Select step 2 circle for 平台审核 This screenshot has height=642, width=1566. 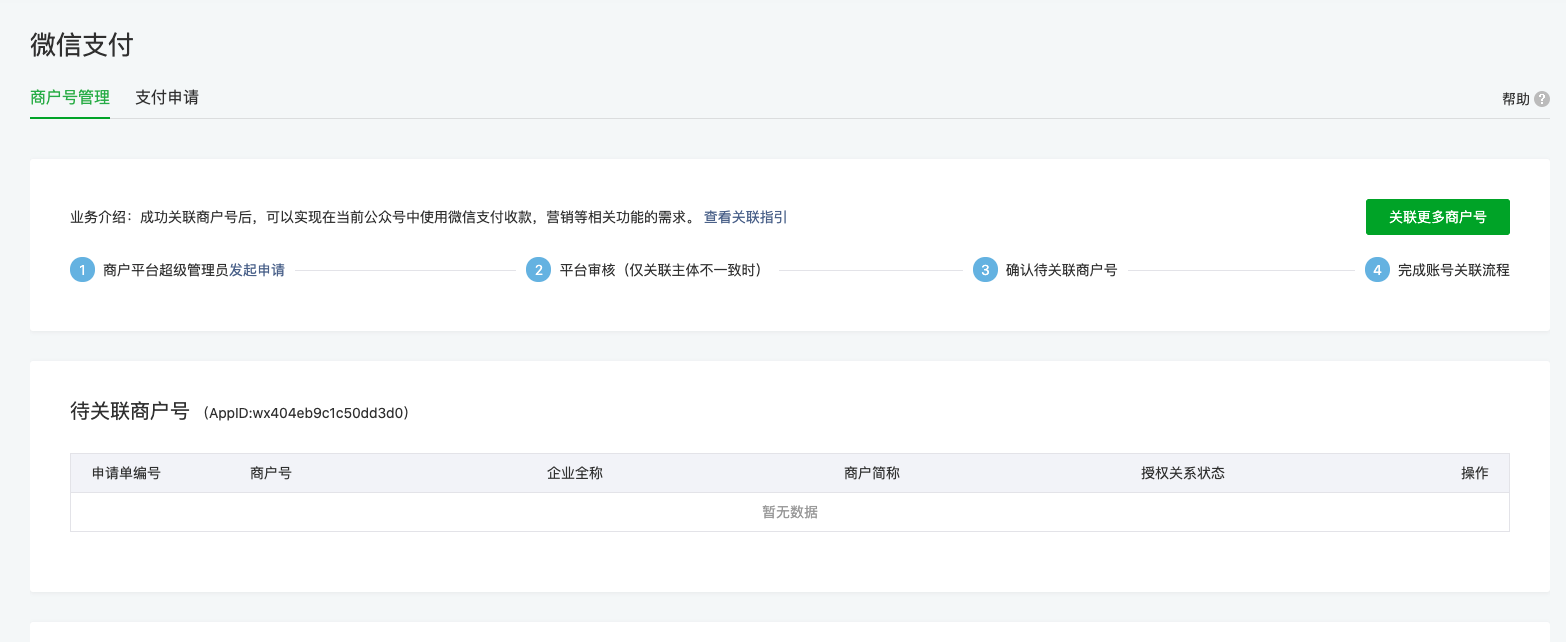click(538, 270)
